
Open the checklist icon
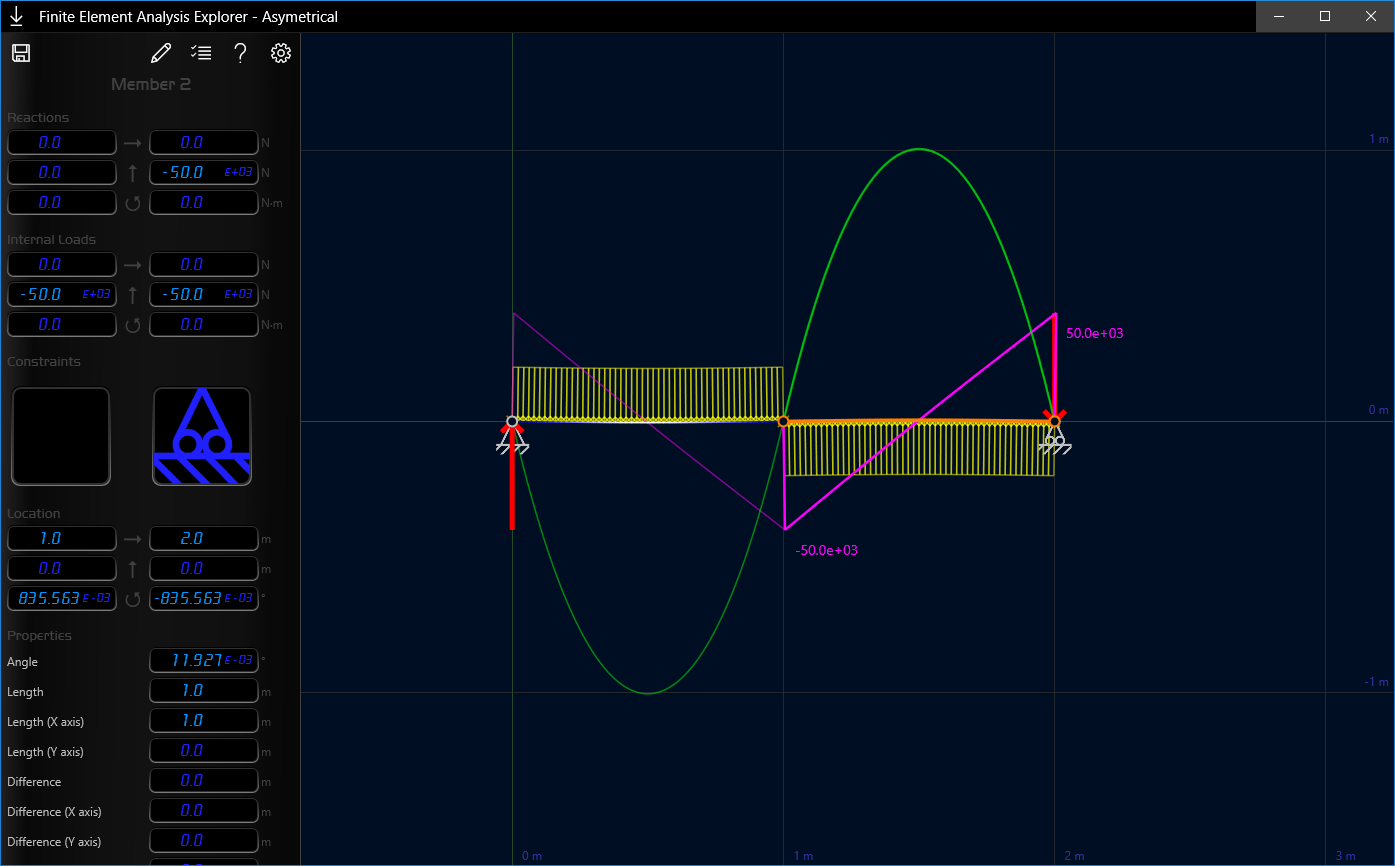pos(201,53)
